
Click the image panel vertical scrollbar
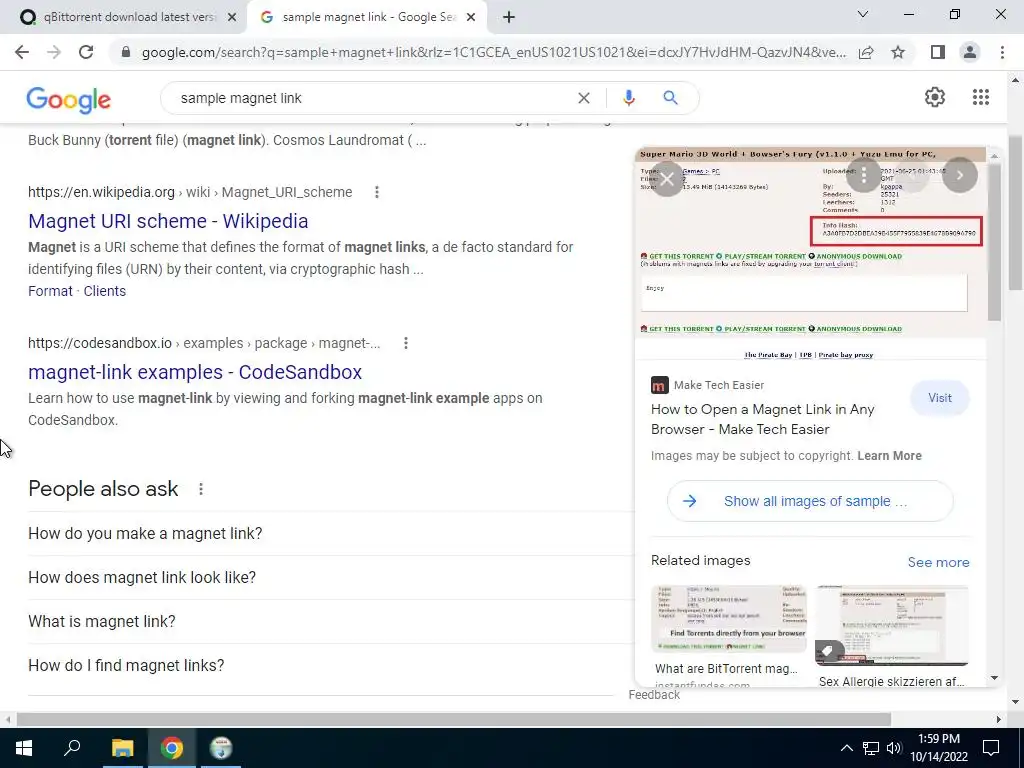[x=994, y=242]
